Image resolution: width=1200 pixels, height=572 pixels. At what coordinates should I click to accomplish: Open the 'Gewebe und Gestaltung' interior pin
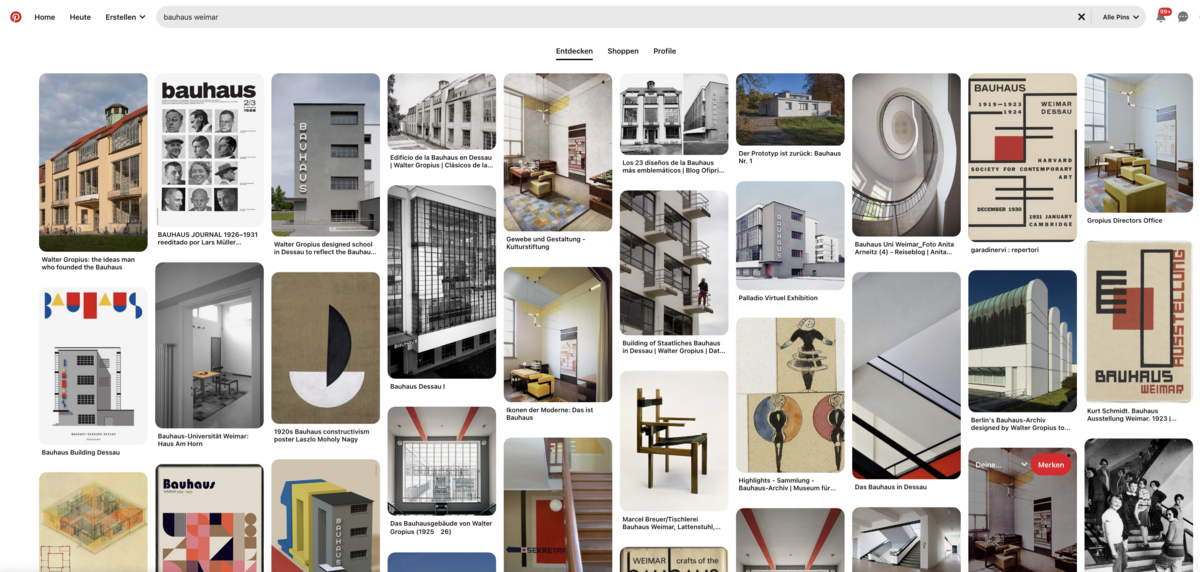(558, 152)
